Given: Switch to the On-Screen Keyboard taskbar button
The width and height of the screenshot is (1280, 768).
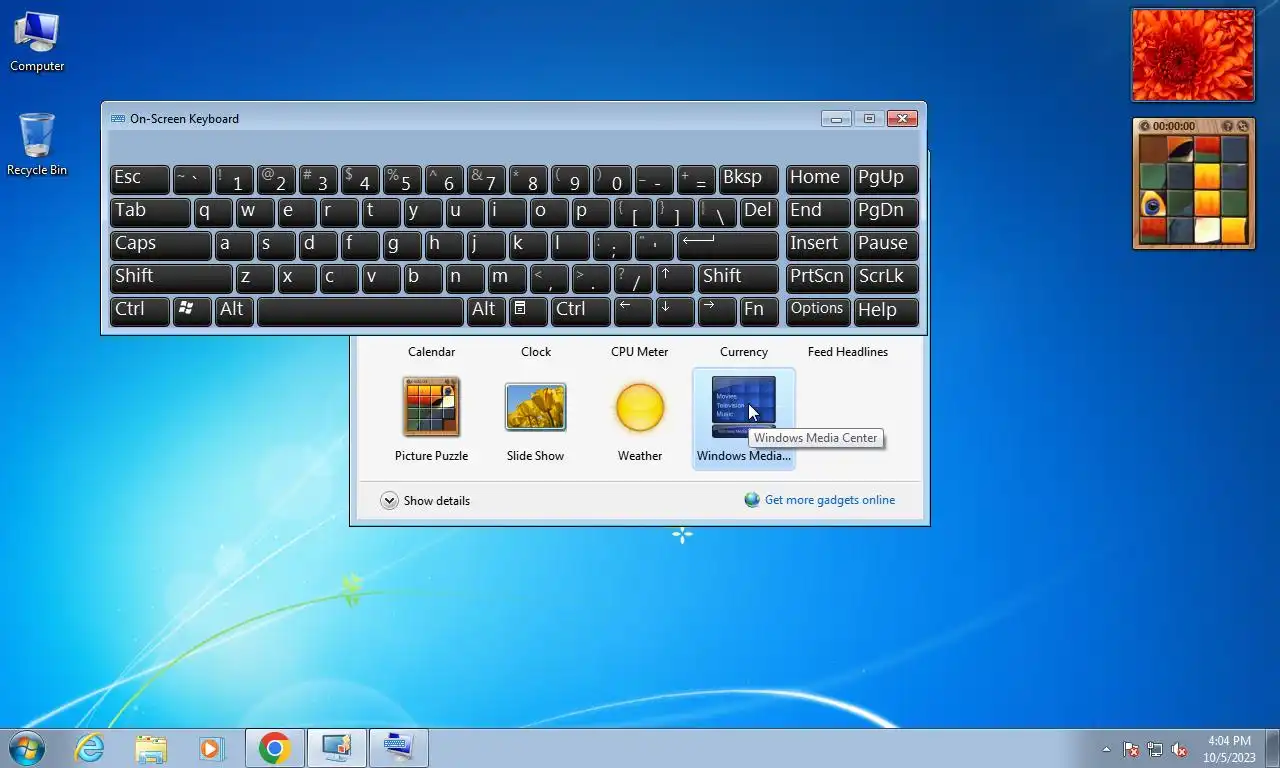Looking at the screenshot, I should point(398,748).
